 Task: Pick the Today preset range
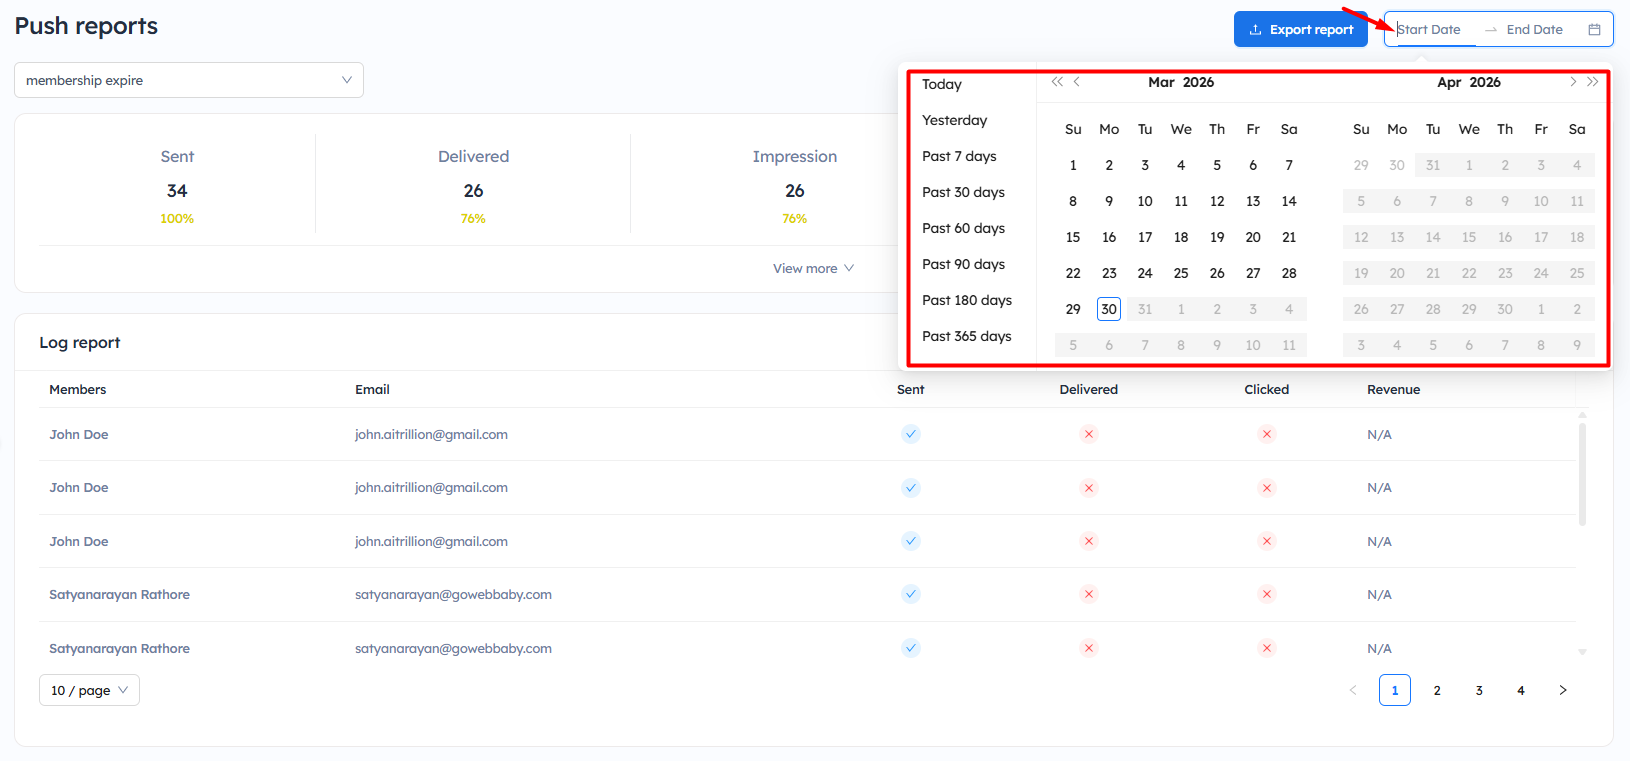(942, 84)
